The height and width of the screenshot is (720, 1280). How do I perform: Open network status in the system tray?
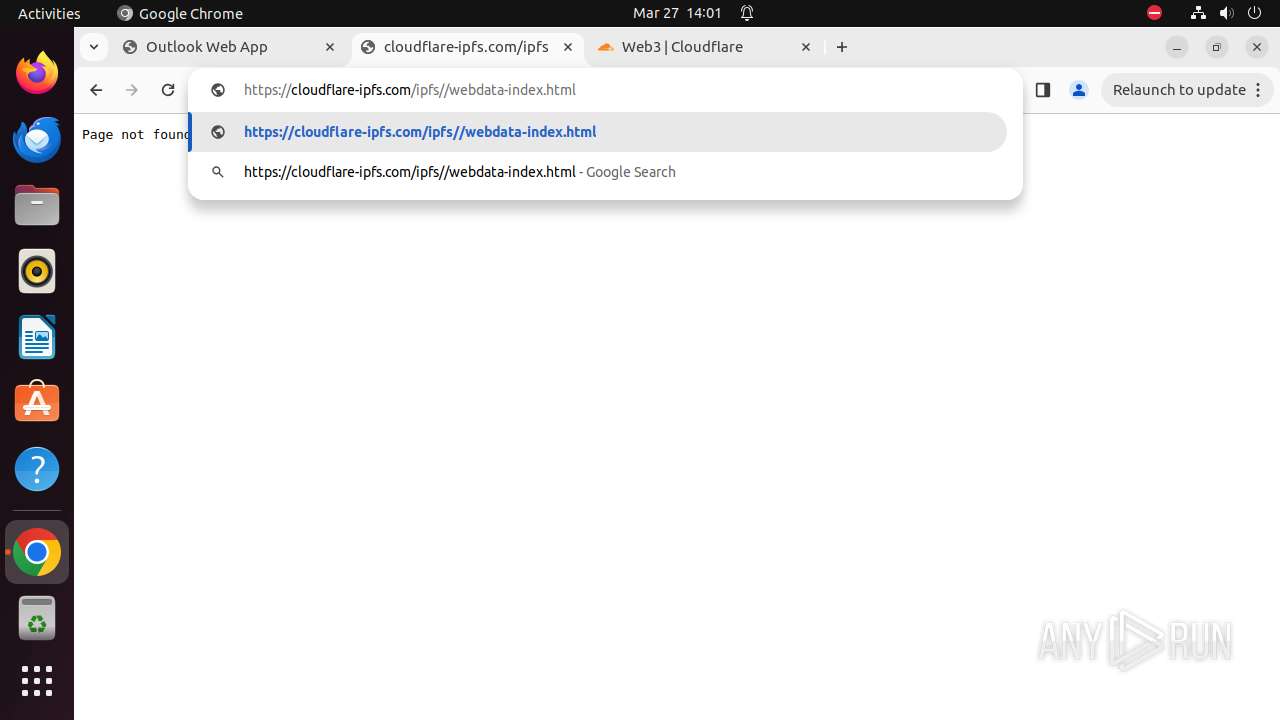pos(1198,13)
